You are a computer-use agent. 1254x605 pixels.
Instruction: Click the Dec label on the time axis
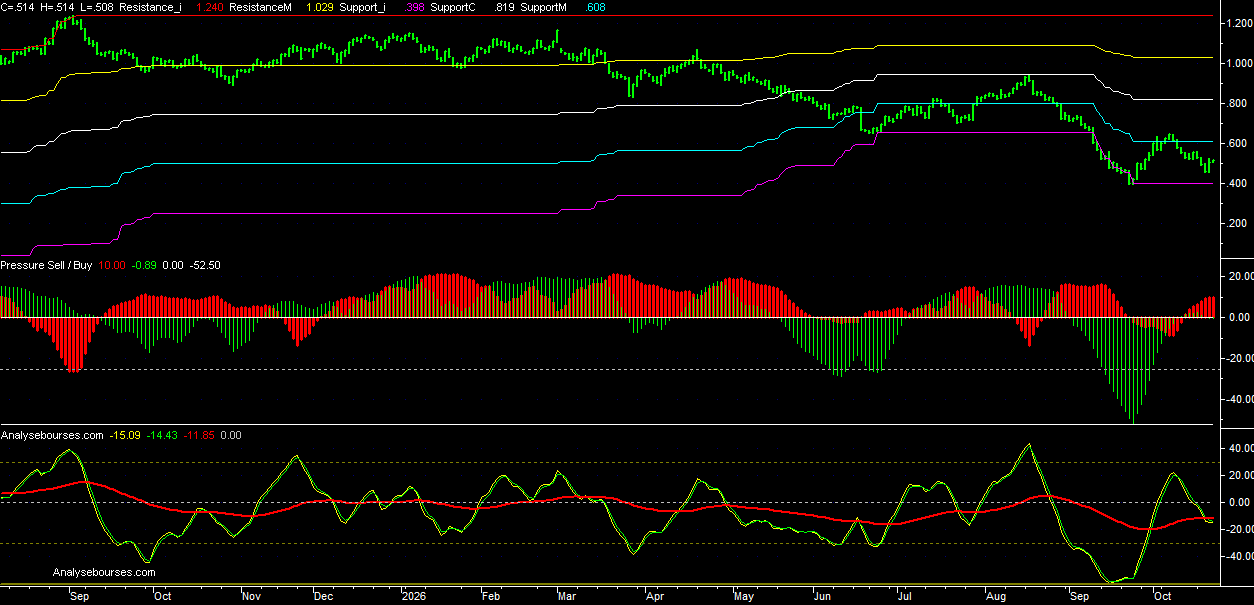(x=323, y=596)
